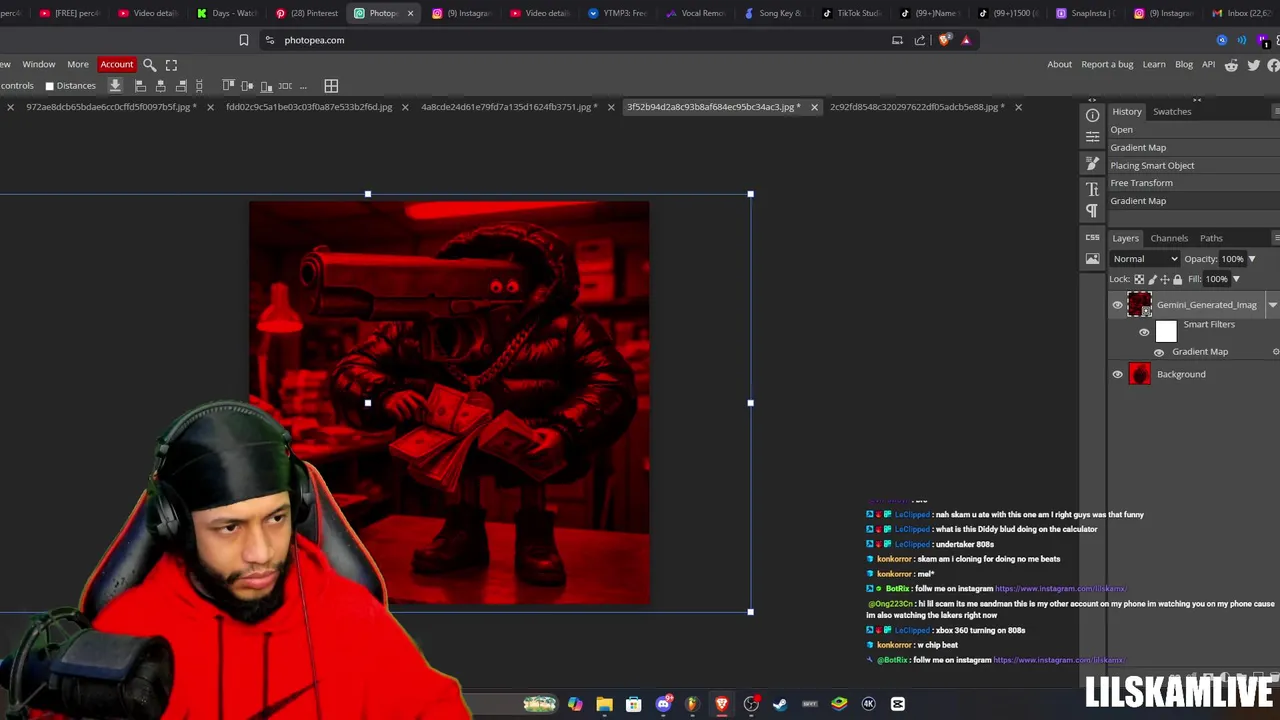Image resolution: width=1280 pixels, height=720 pixels.
Task: Switch to the Channels tab
Action: click(x=1169, y=239)
